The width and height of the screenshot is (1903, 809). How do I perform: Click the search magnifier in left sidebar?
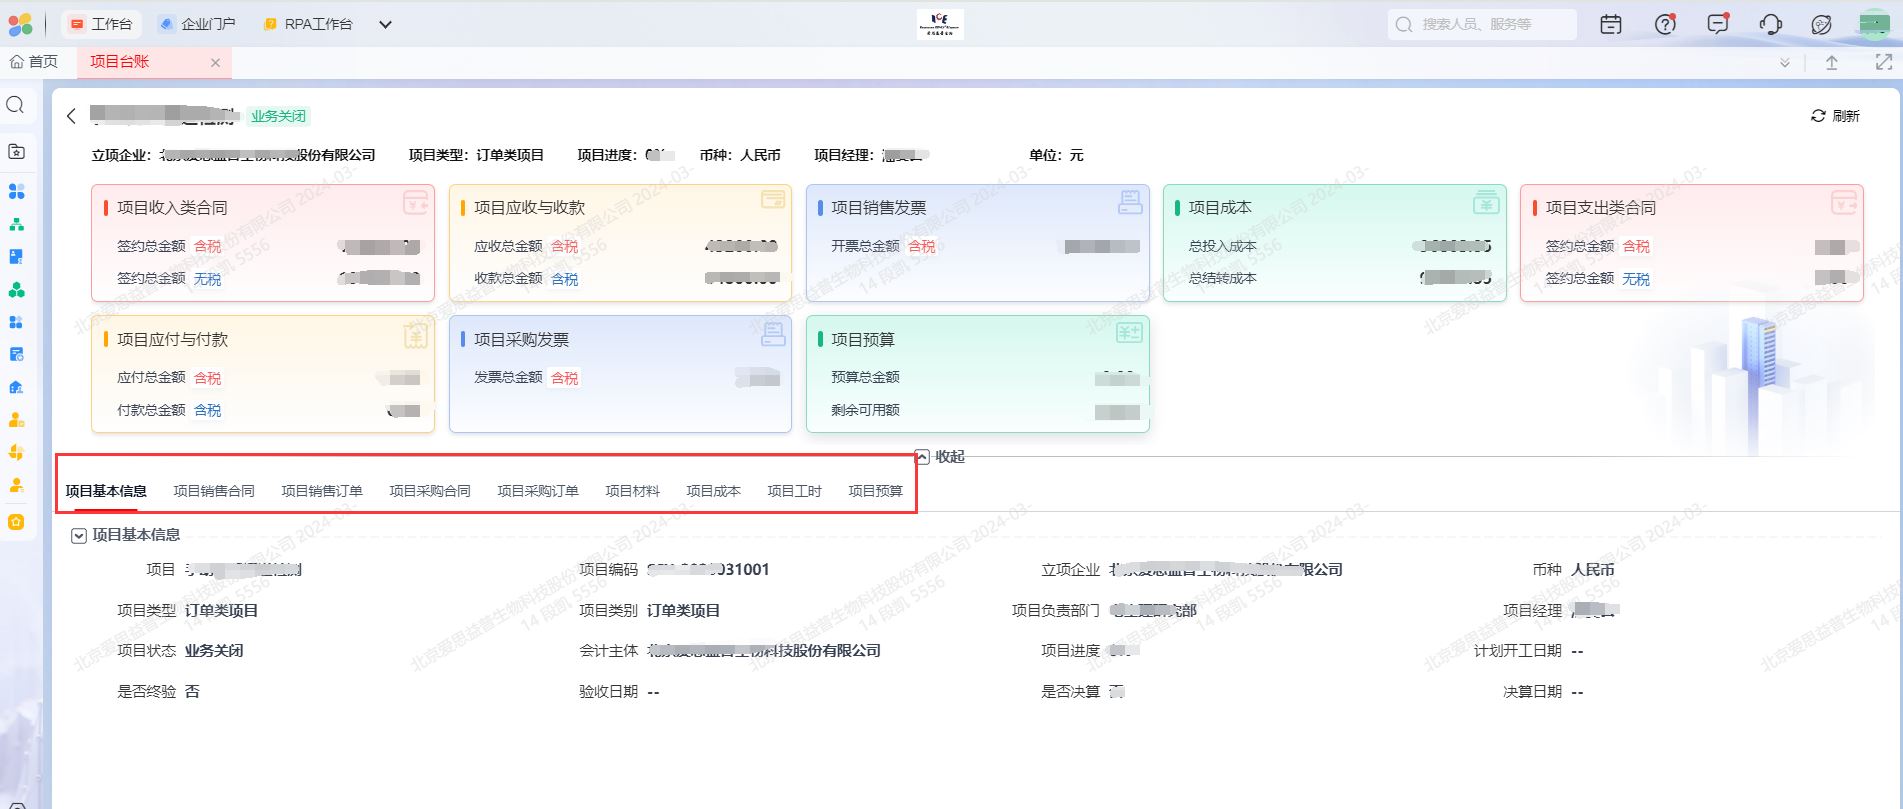tap(16, 106)
